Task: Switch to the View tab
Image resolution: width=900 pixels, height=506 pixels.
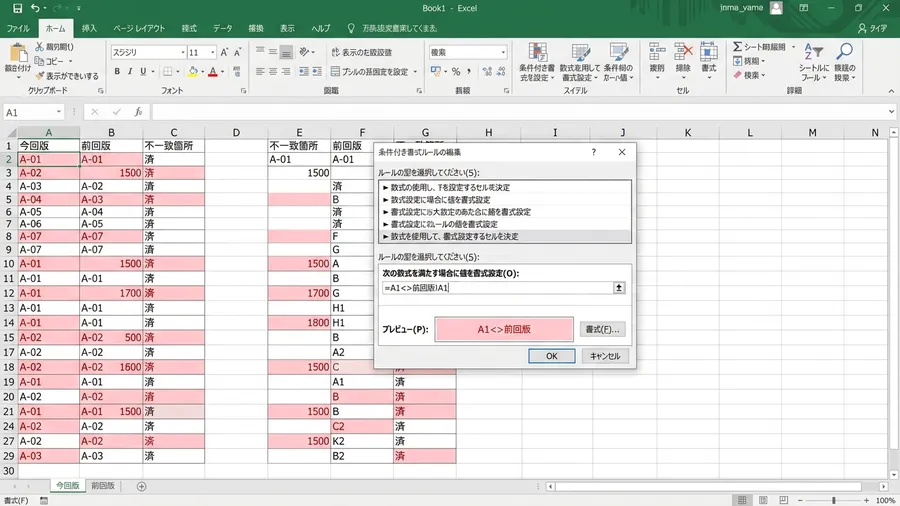Action: [x=287, y=28]
